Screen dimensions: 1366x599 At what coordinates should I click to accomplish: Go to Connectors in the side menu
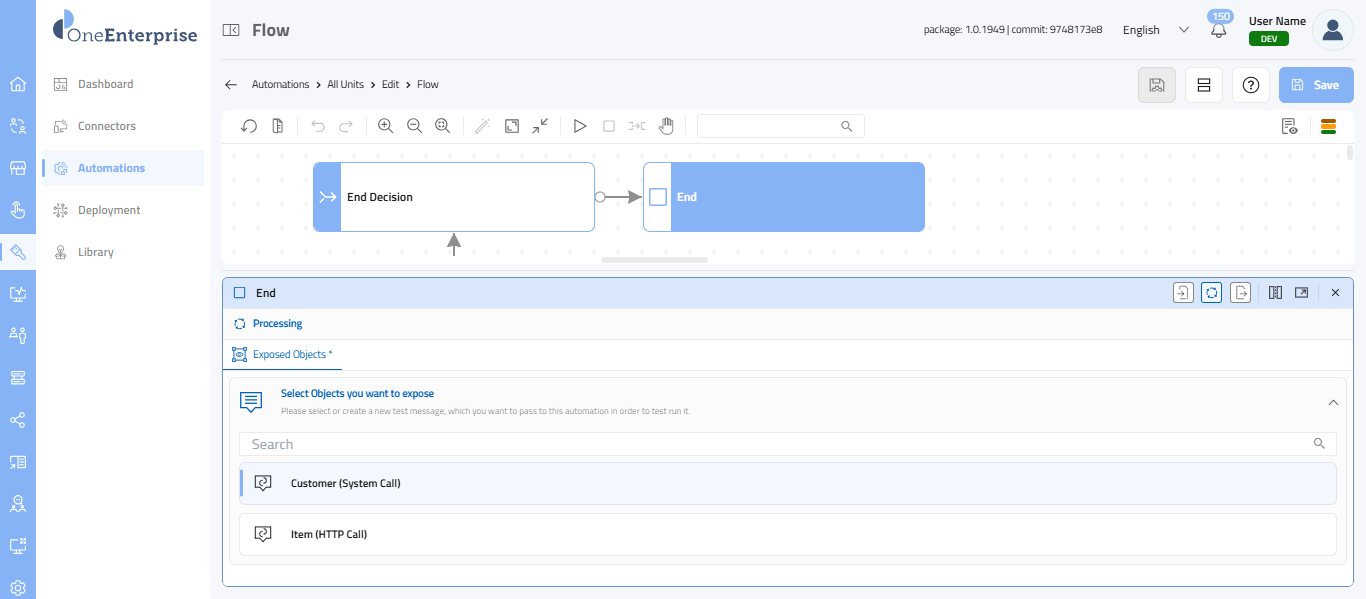tap(107, 126)
